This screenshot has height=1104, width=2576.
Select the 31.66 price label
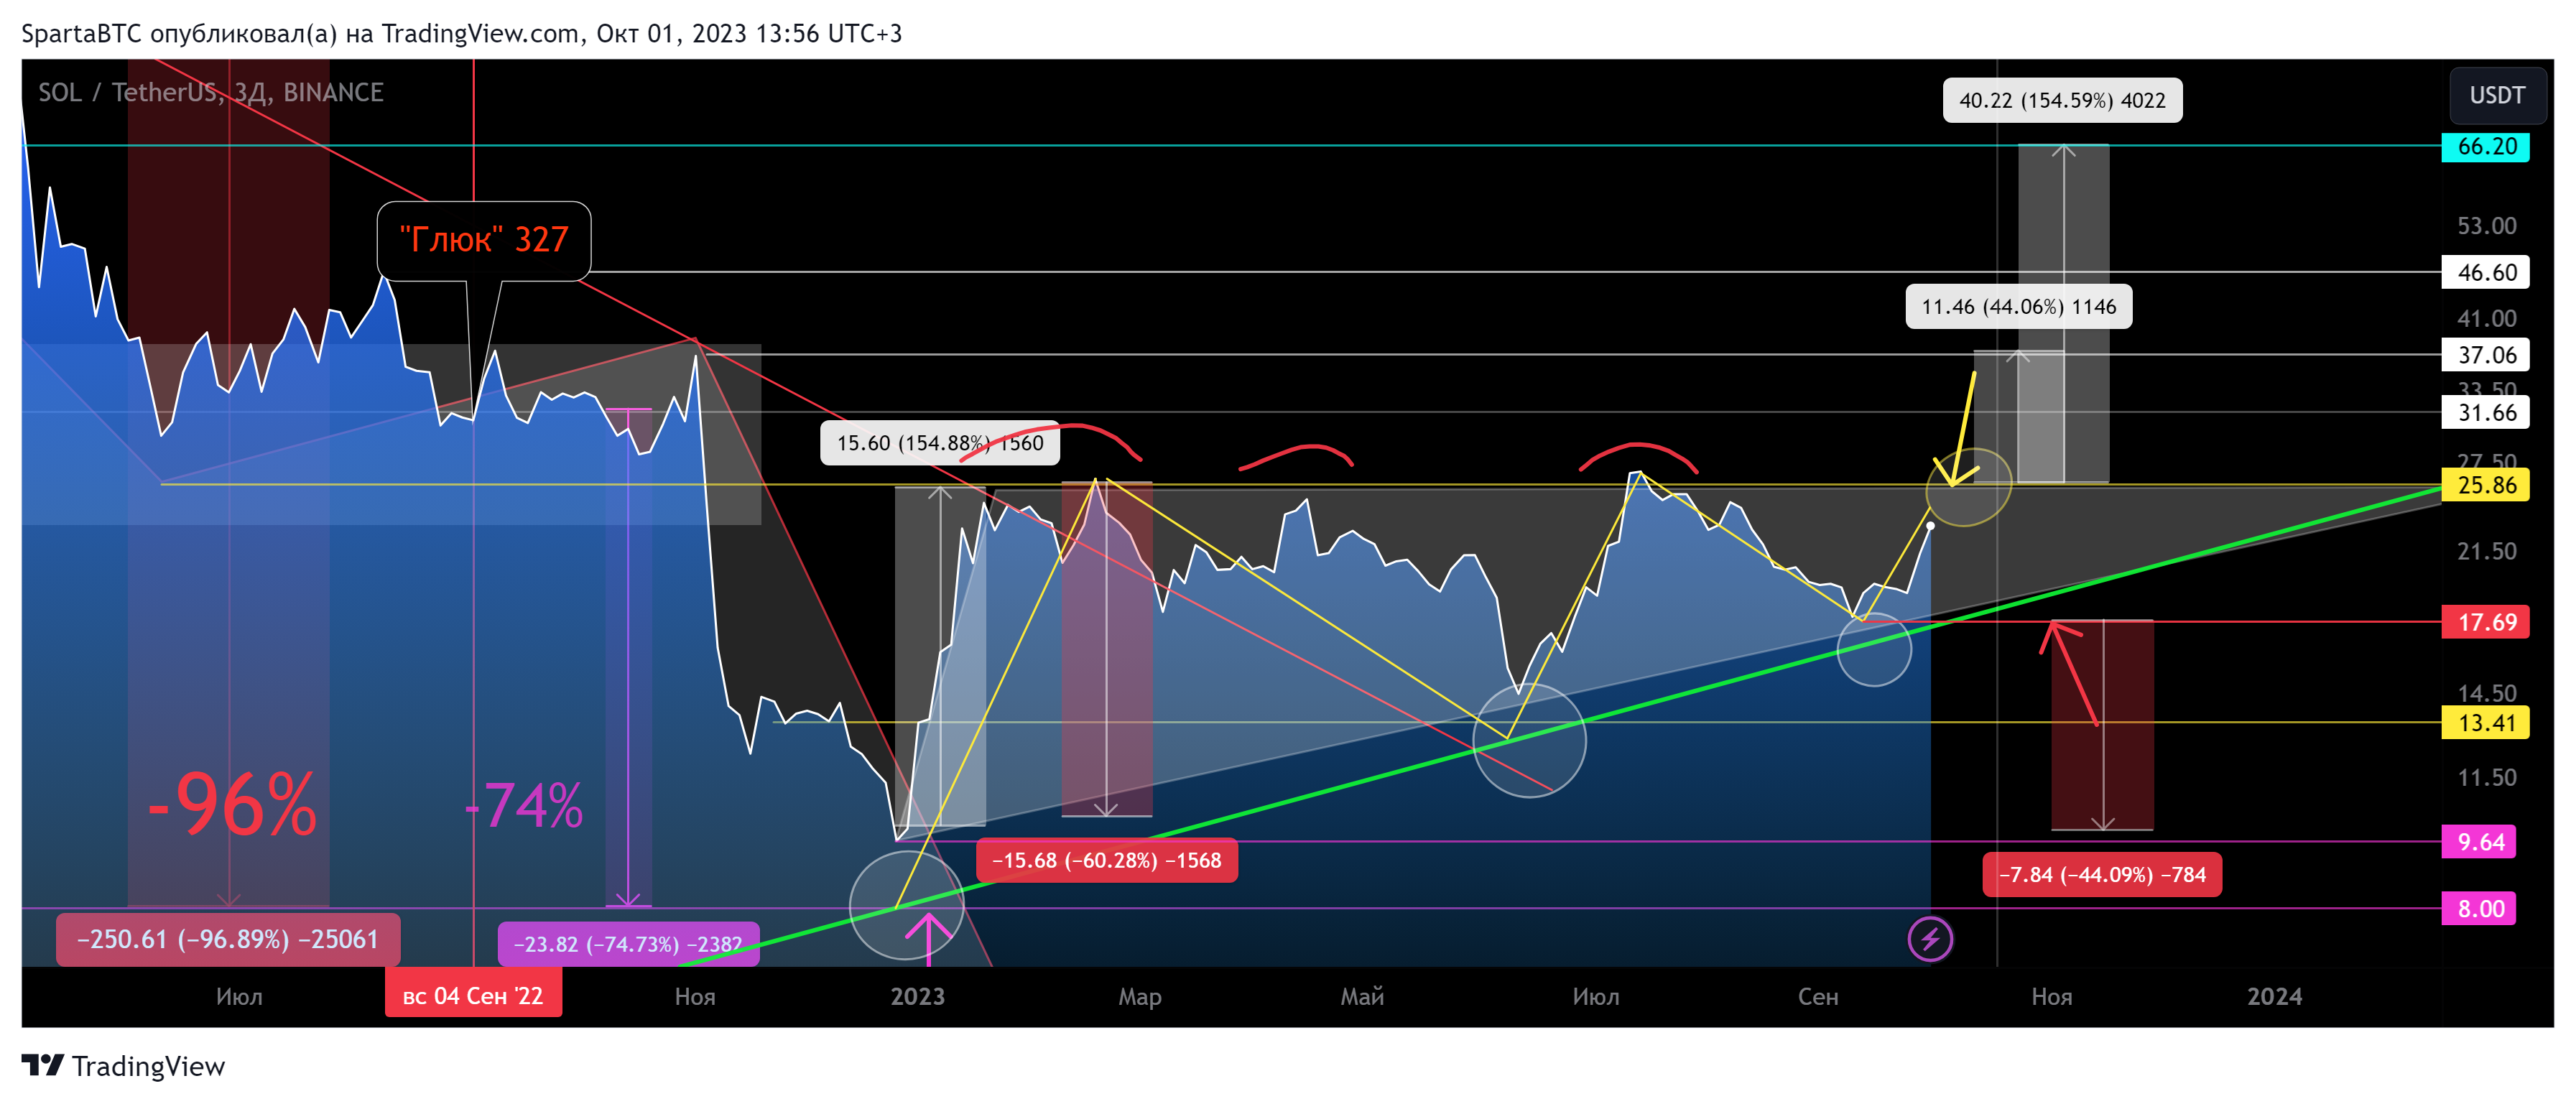(2485, 412)
